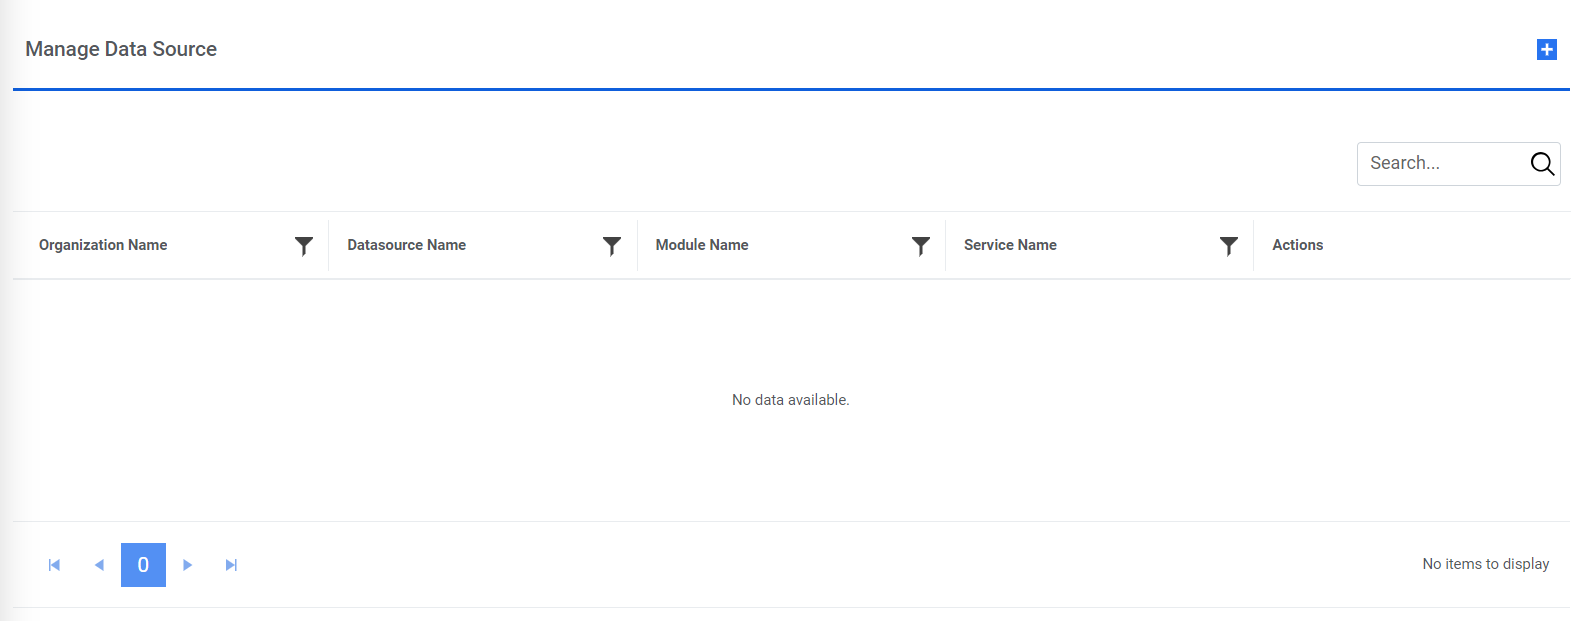
Task: Click the Manage Data Source heading
Action: [x=121, y=49]
